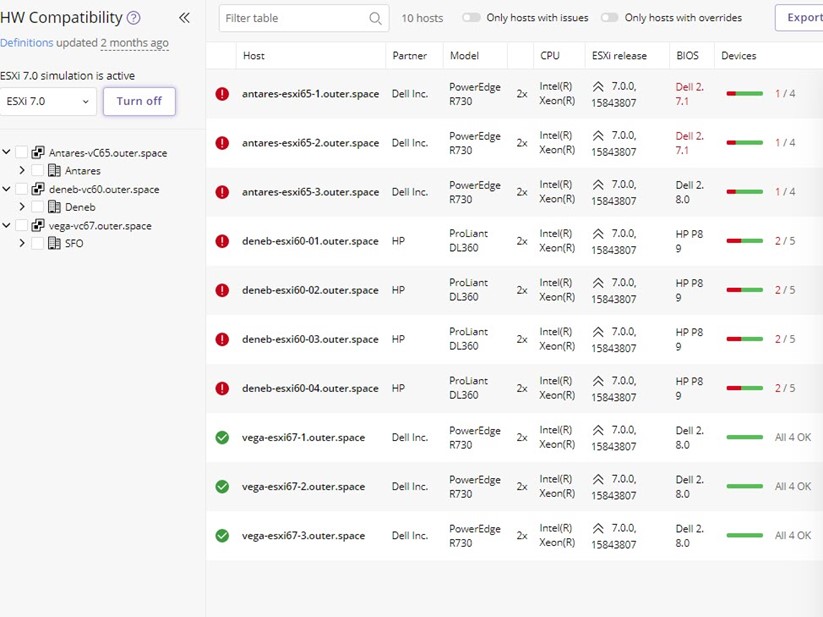Collapse the vega-vc67.outer.space tree node
Screen dimensions: 823x617
(x=7, y=226)
